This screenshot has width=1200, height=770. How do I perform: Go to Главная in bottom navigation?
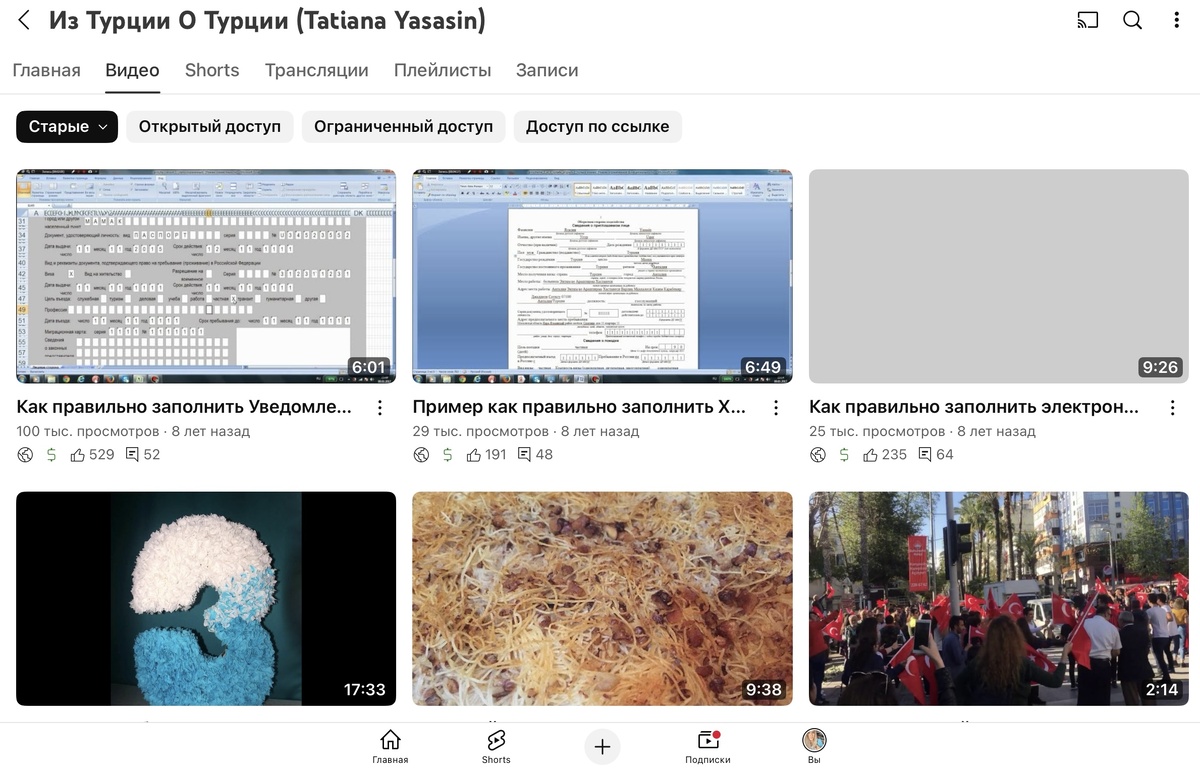click(x=390, y=746)
